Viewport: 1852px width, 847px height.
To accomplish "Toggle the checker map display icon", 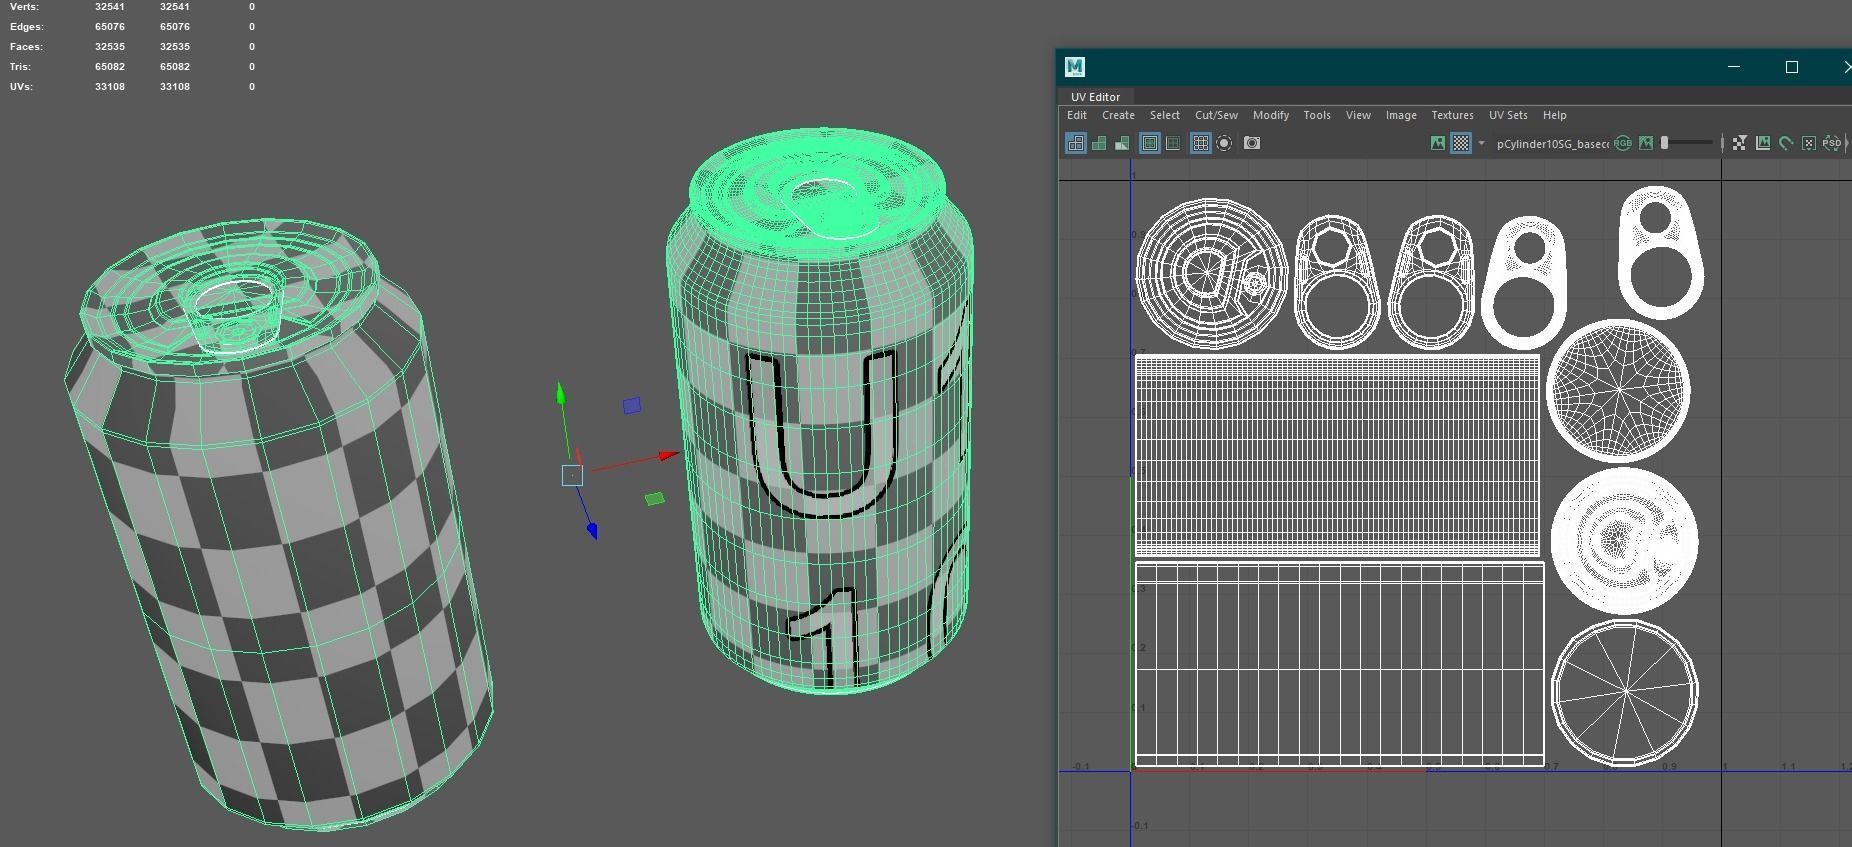I will [1461, 143].
